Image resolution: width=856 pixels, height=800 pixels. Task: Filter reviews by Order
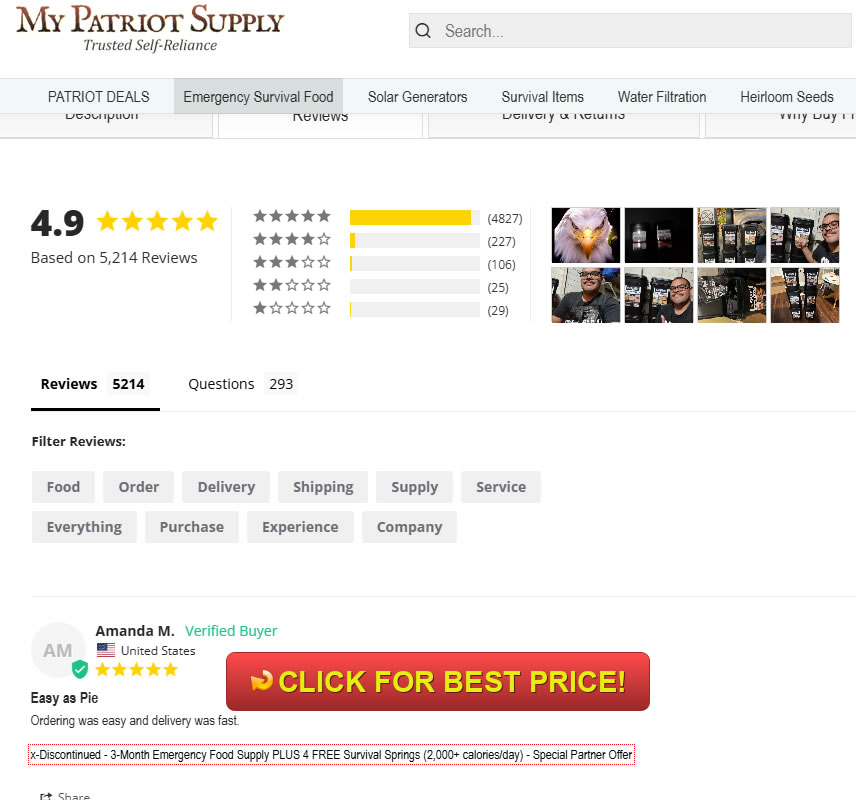[139, 487]
